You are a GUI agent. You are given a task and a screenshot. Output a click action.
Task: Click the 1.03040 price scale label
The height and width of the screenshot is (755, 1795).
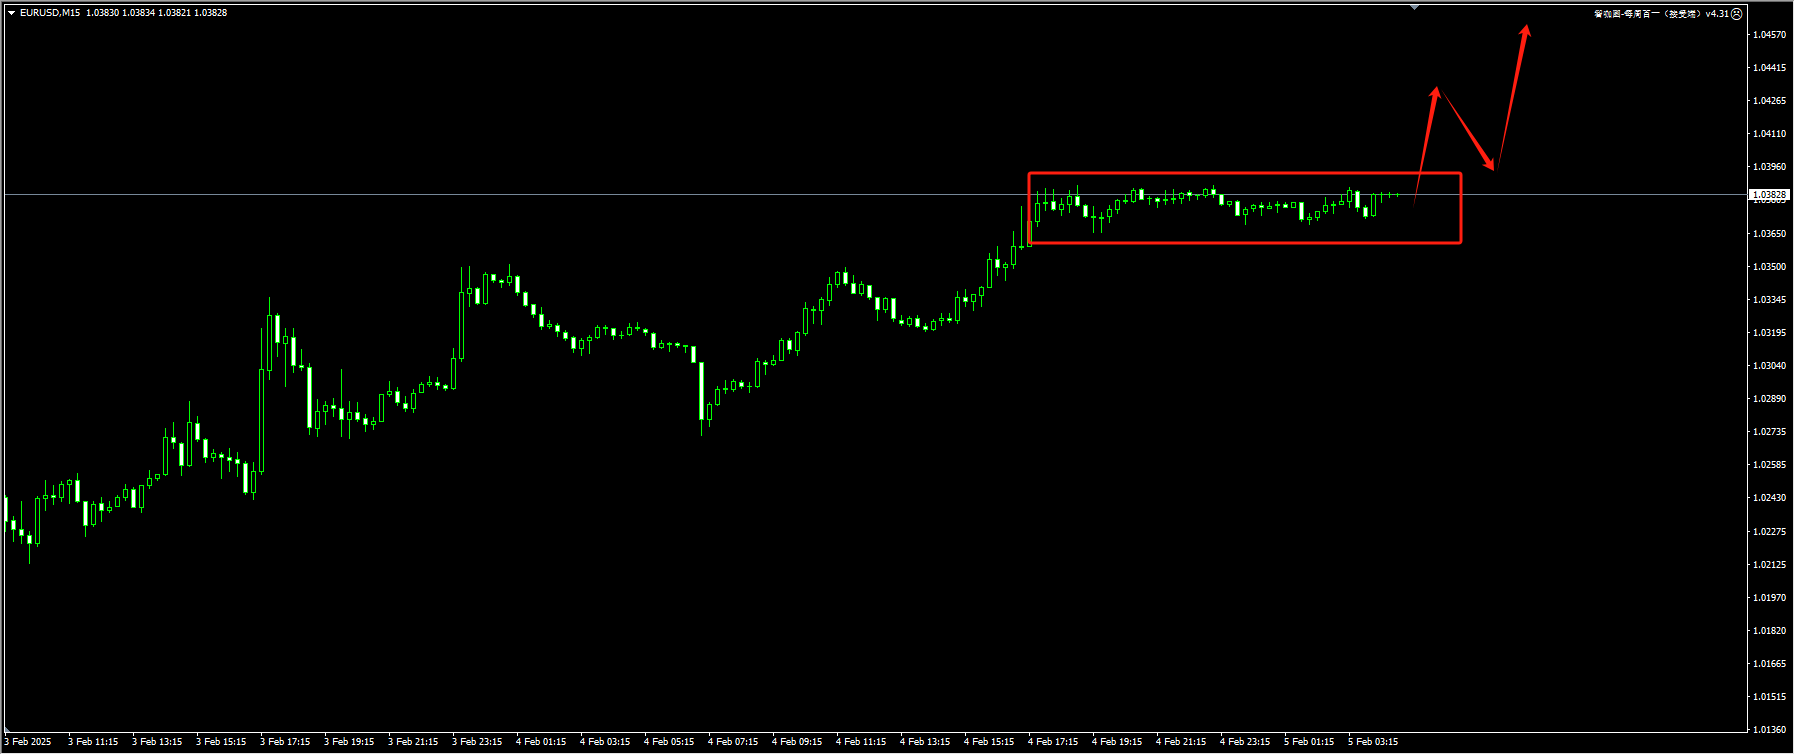(1769, 366)
